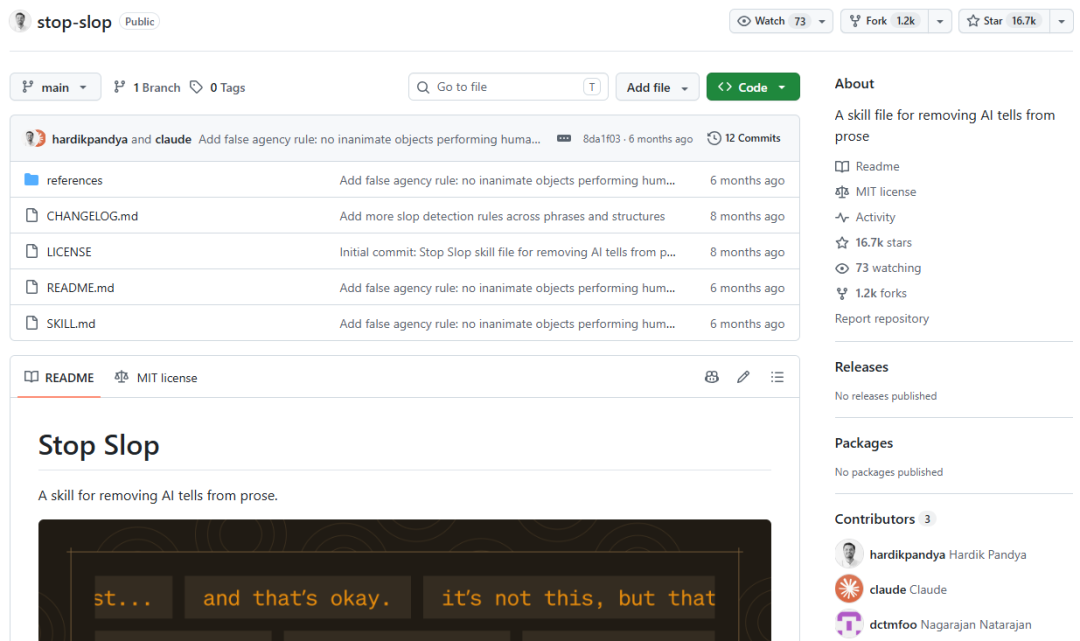View the 1 Branch link
Image resolution: width=1080 pixels, height=641 pixels.
147,87
